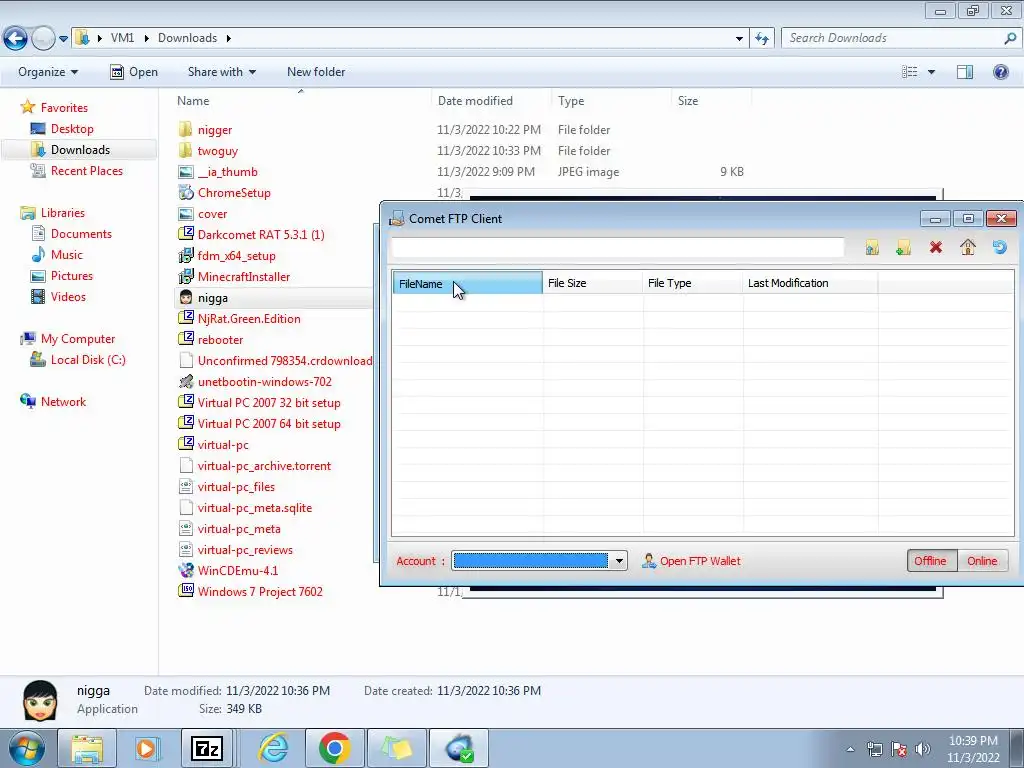Switch Comet FTP to Online mode
Image resolution: width=1024 pixels, height=768 pixels.
(982, 561)
